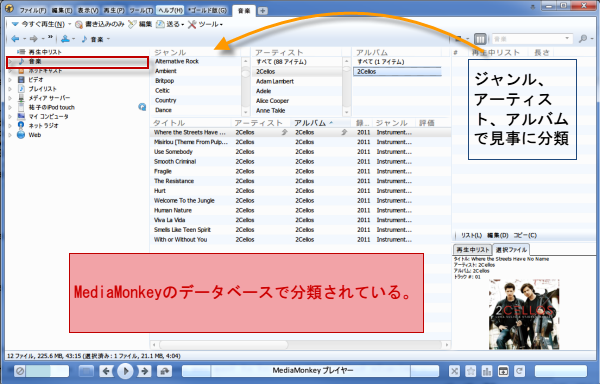Click the MediaMonkey プレイヤー seek bar

click(x=310, y=371)
